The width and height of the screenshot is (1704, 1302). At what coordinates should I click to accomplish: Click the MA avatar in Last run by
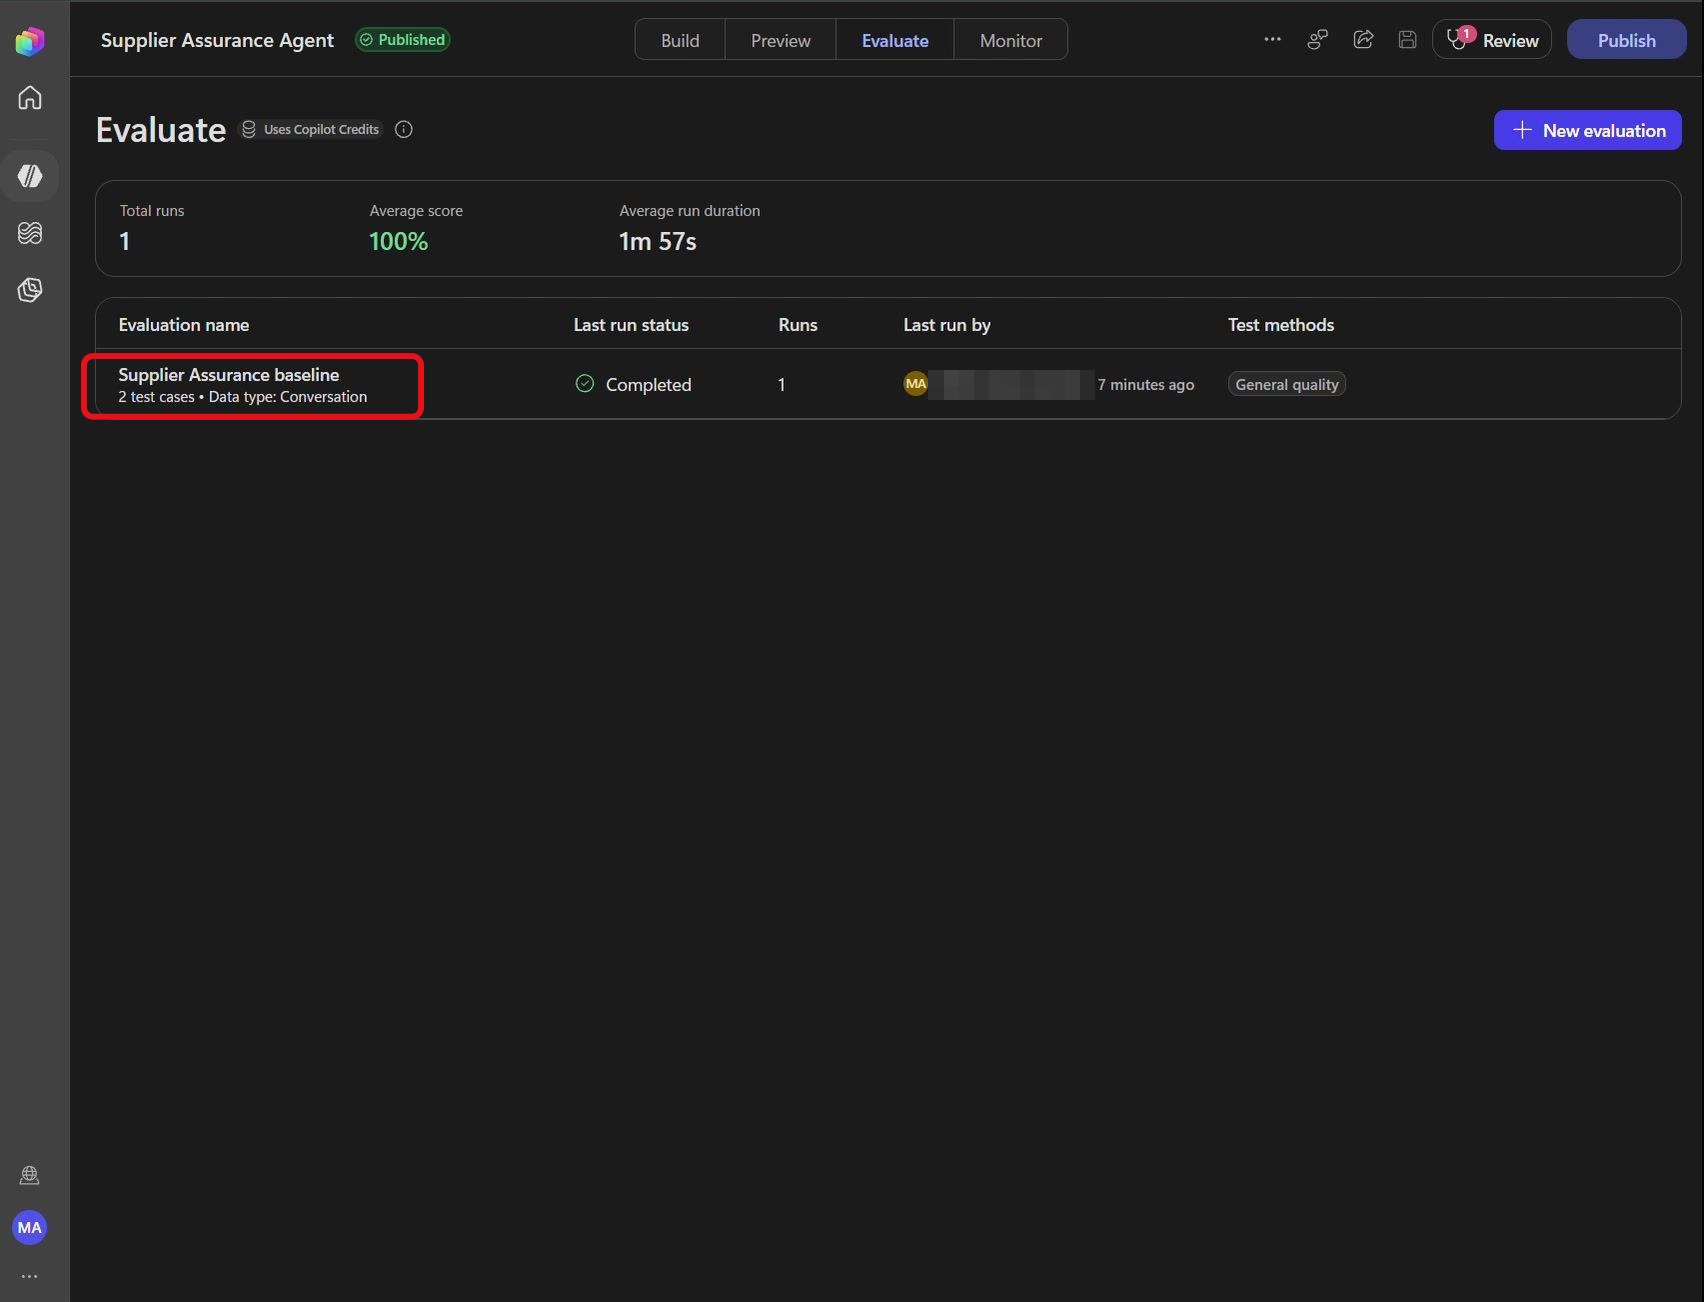915,383
